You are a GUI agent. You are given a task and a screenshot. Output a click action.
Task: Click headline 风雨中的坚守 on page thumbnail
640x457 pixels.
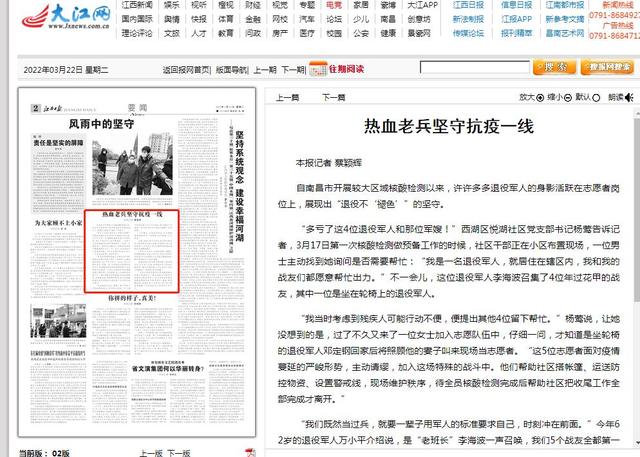pyautogui.click(x=101, y=124)
